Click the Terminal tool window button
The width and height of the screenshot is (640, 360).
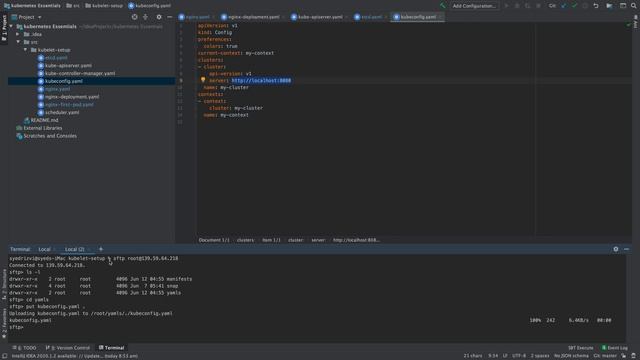pyautogui.click(x=111, y=348)
